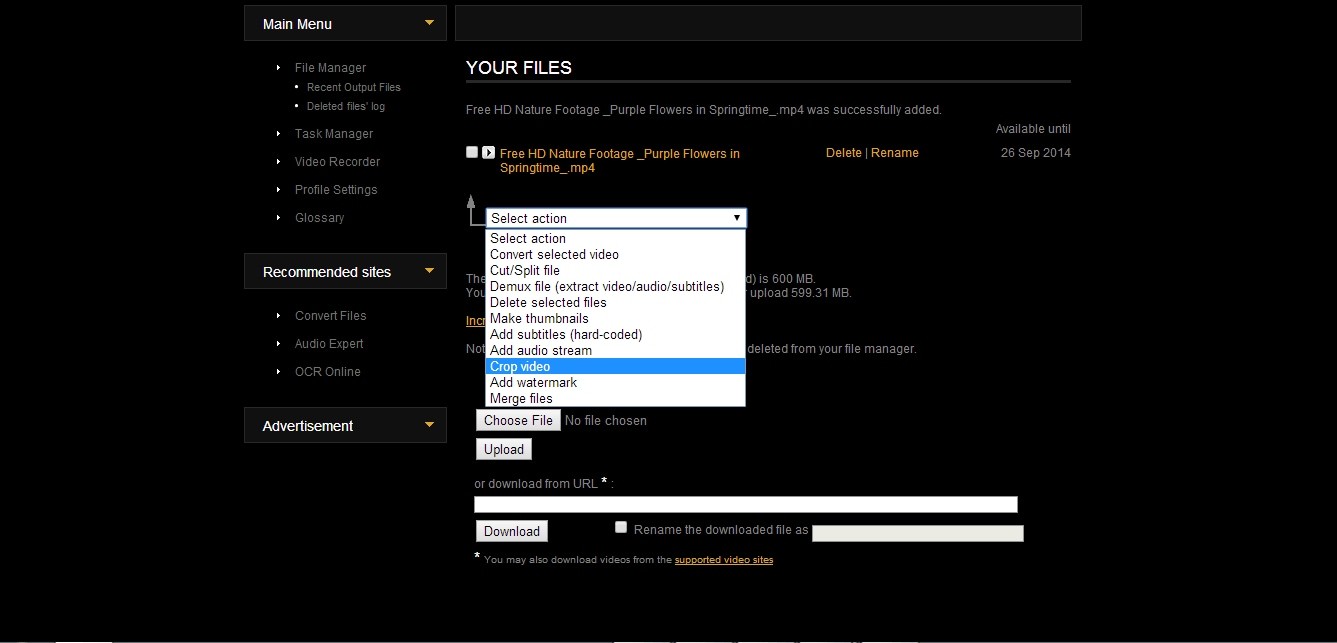The width and height of the screenshot is (1337, 643).
Task: Collapse the Main Menu panel arrow
Action: pyautogui.click(x=430, y=23)
